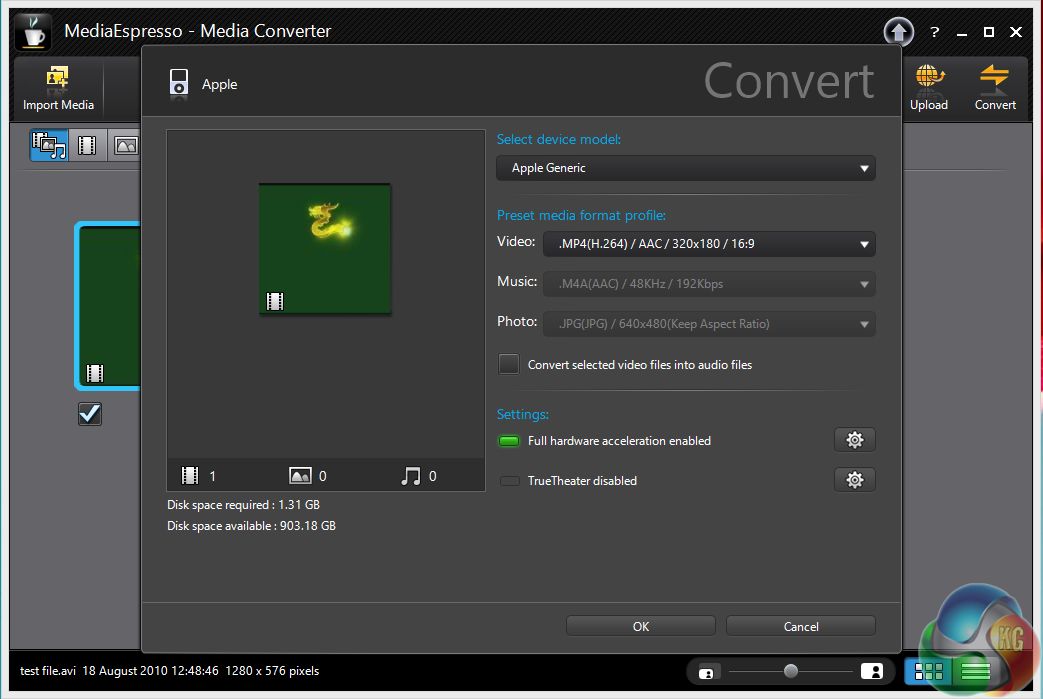This screenshot has width=1043, height=699.
Task: Open hardware acceleration settings gear
Action: tap(854, 440)
